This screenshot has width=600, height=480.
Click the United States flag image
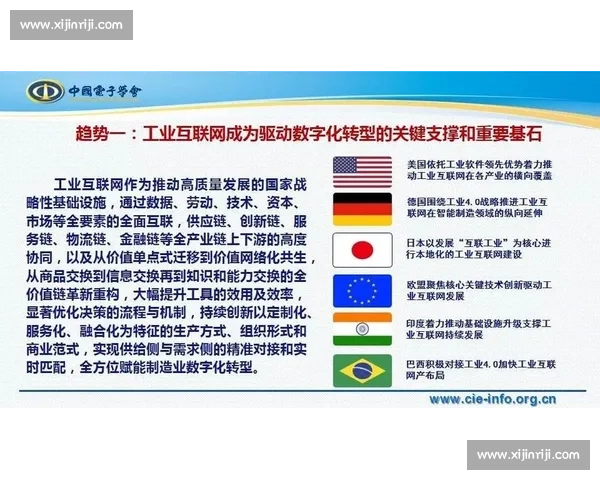pyautogui.click(x=362, y=172)
